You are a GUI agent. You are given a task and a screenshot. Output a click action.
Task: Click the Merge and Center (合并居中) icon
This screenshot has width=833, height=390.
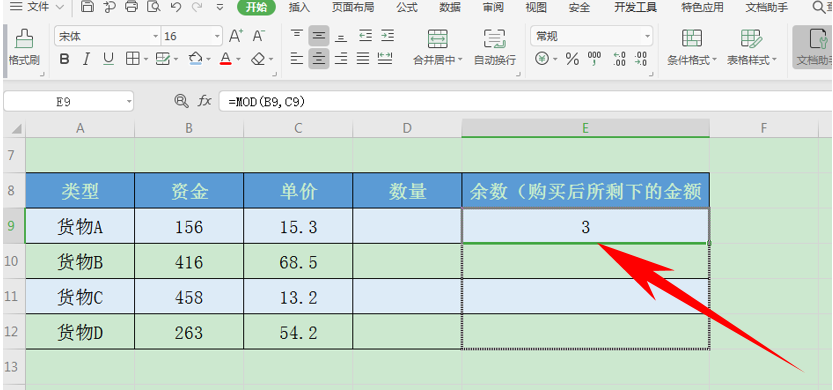click(x=438, y=39)
